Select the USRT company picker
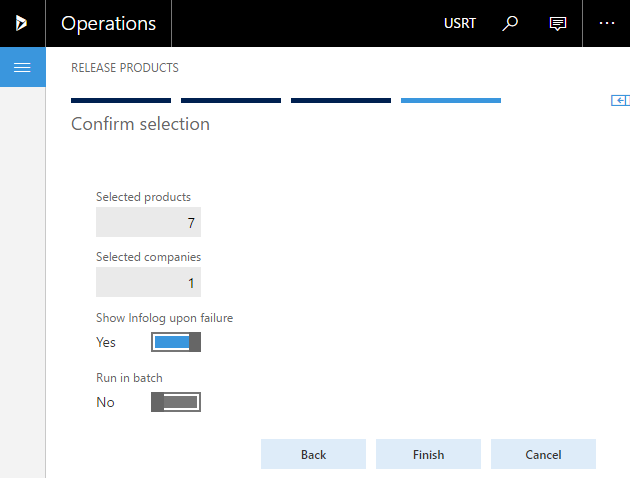Viewport: 630px width, 478px height. pos(460,23)
